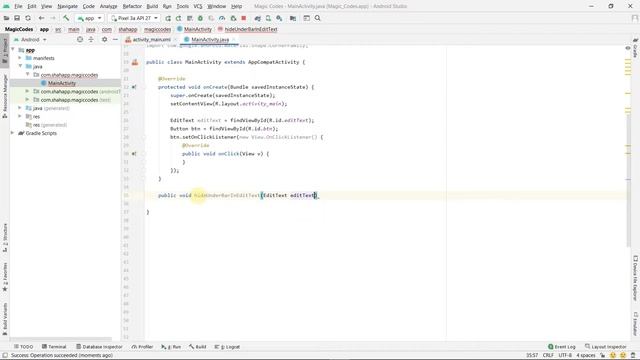Toggle the Favorites side panel

pos(5,278)
